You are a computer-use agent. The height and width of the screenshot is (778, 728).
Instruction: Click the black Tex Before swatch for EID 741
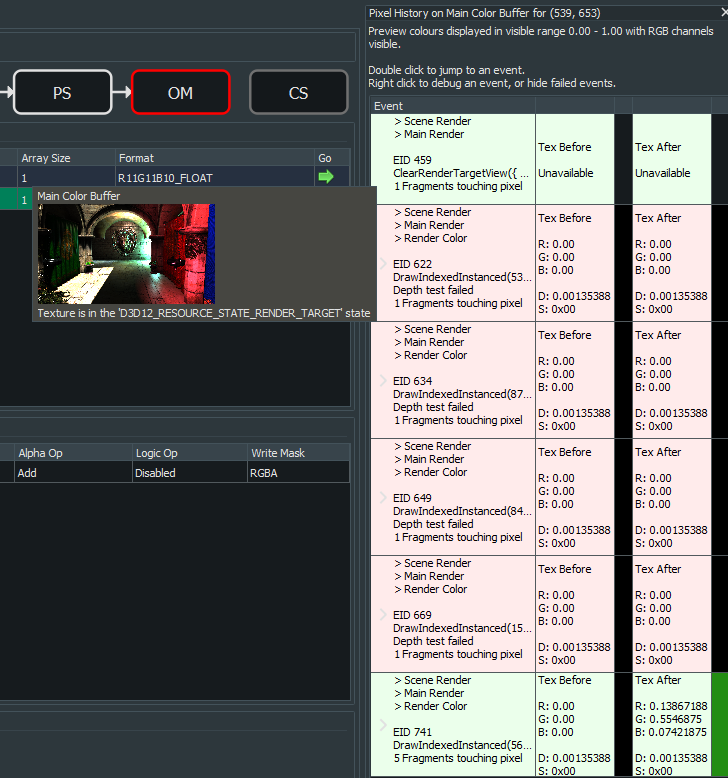(623, 724)
